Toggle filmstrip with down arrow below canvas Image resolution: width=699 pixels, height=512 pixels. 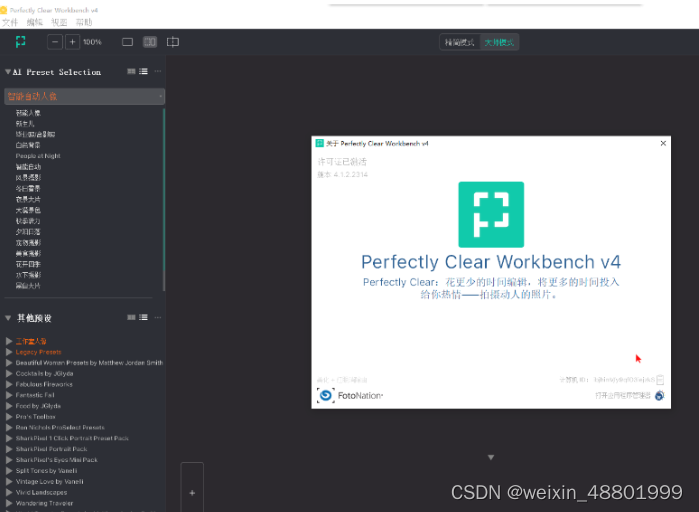coord(491,457)
